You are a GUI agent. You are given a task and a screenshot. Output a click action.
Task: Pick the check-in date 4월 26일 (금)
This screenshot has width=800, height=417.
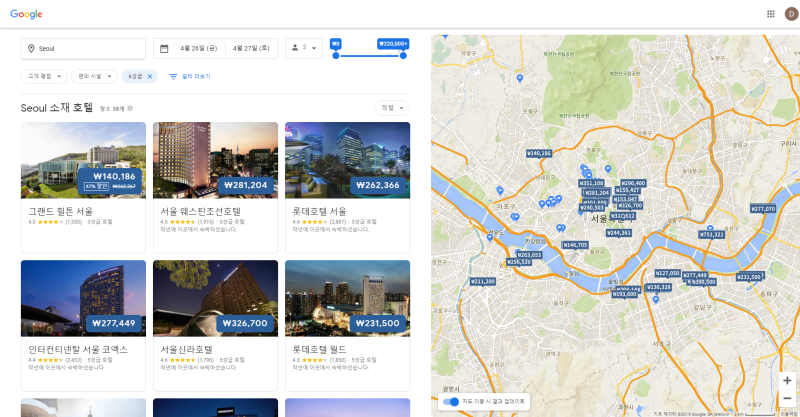click(x=198, y=48)
